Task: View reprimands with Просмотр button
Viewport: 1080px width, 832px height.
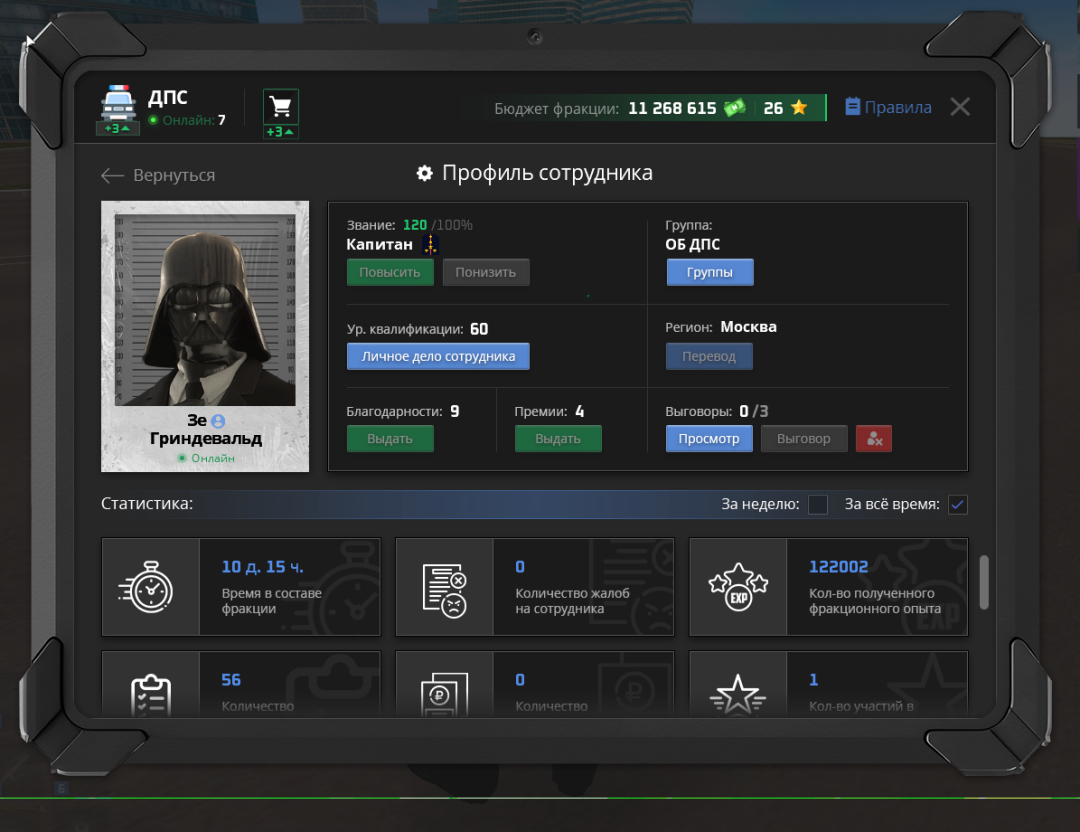Action: coord(709,439)
